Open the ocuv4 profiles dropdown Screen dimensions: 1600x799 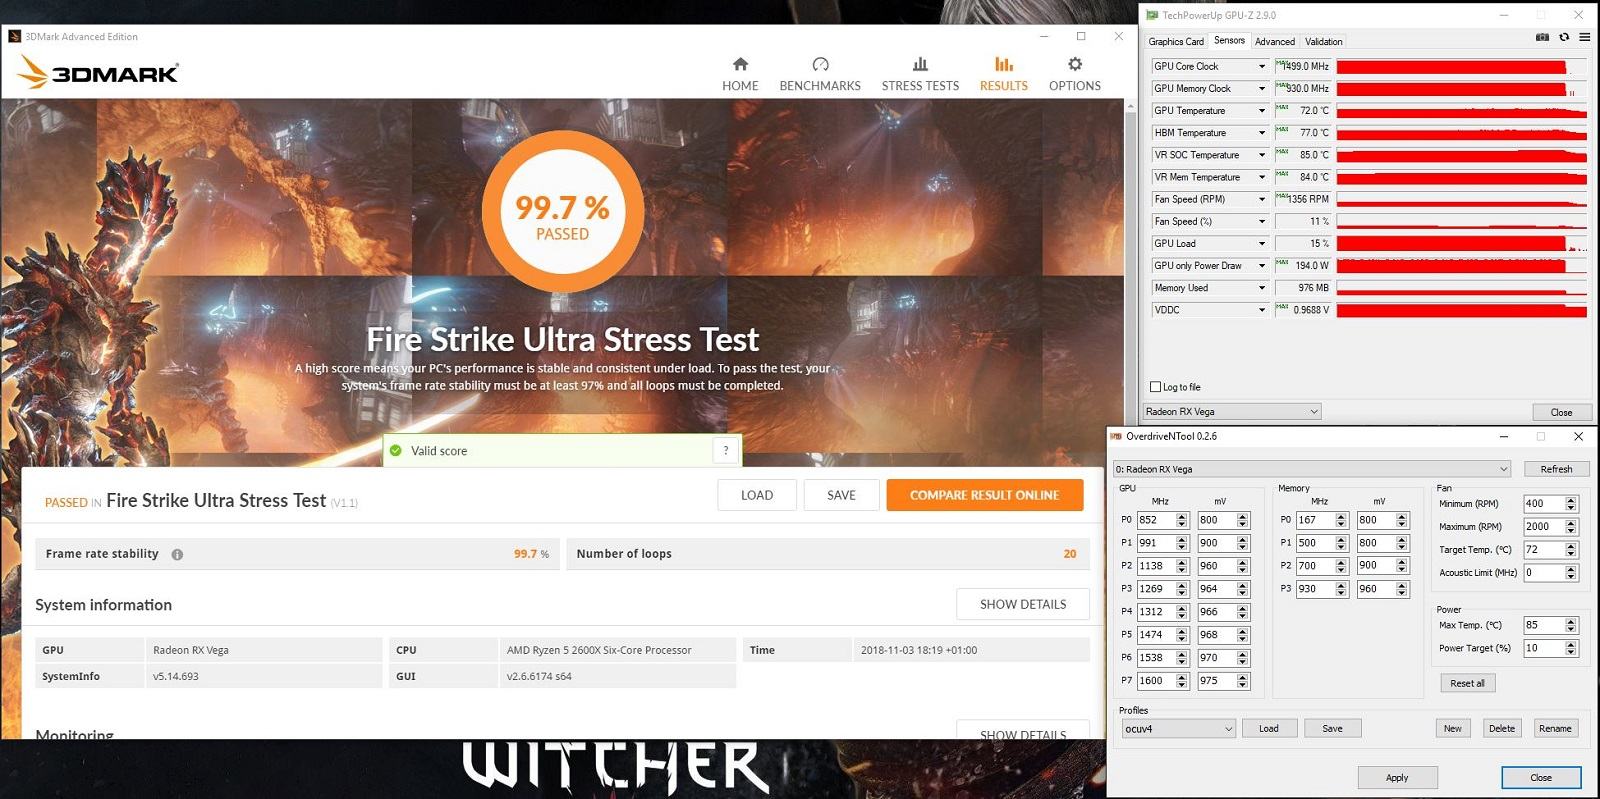pos(1179,728)
